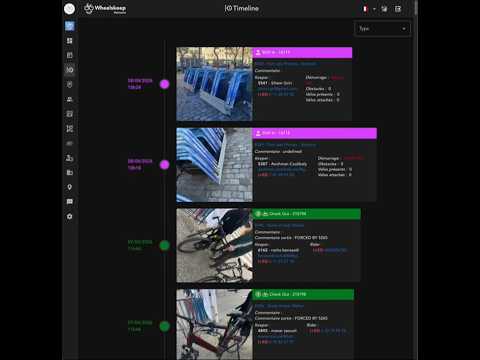Screen dimensions: 480x360
Task: Select the lower green timeline dot
Action: coord(164,326)
